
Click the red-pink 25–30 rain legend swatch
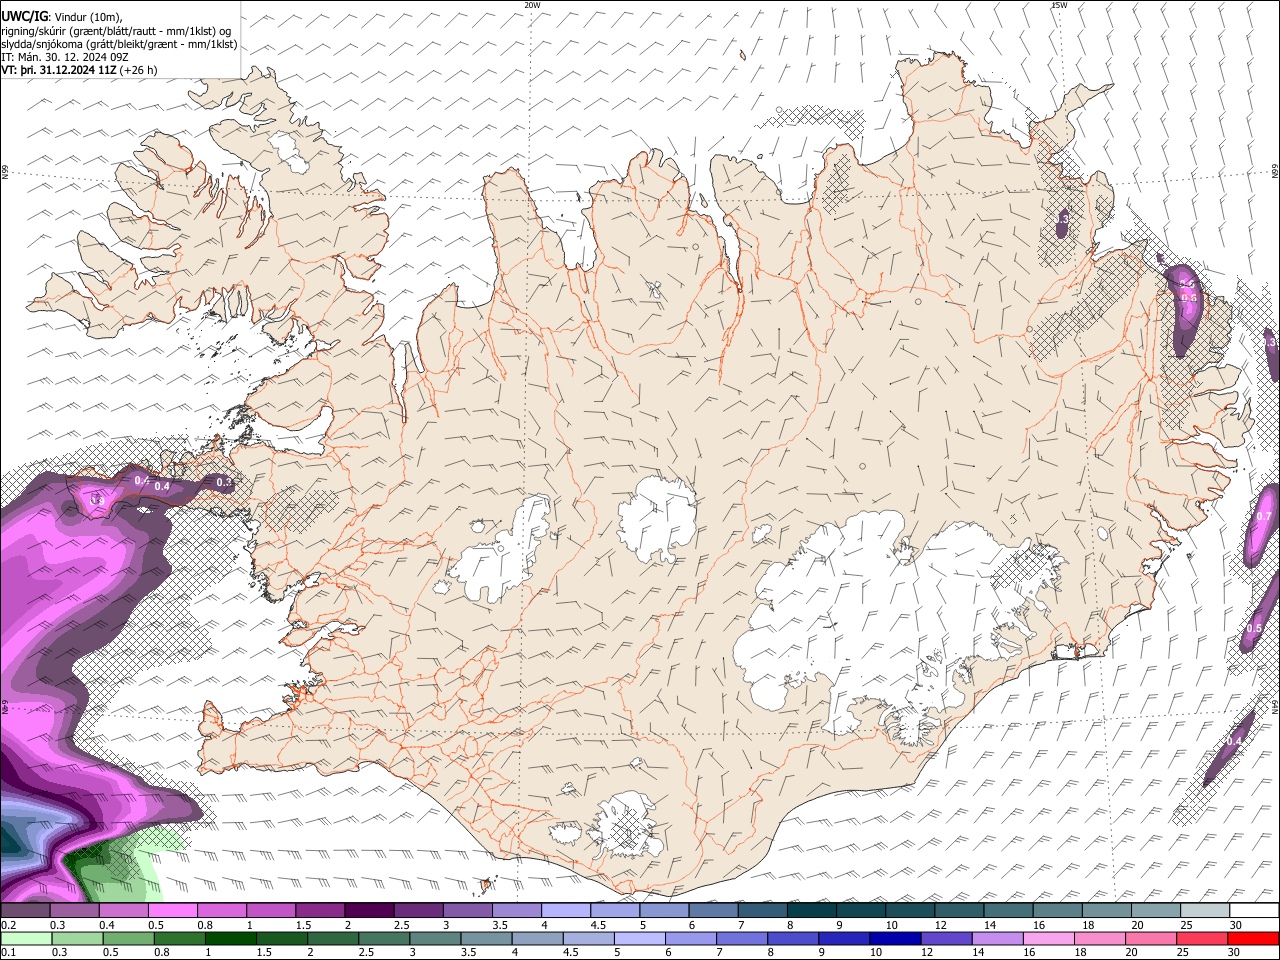(1203, 938)
